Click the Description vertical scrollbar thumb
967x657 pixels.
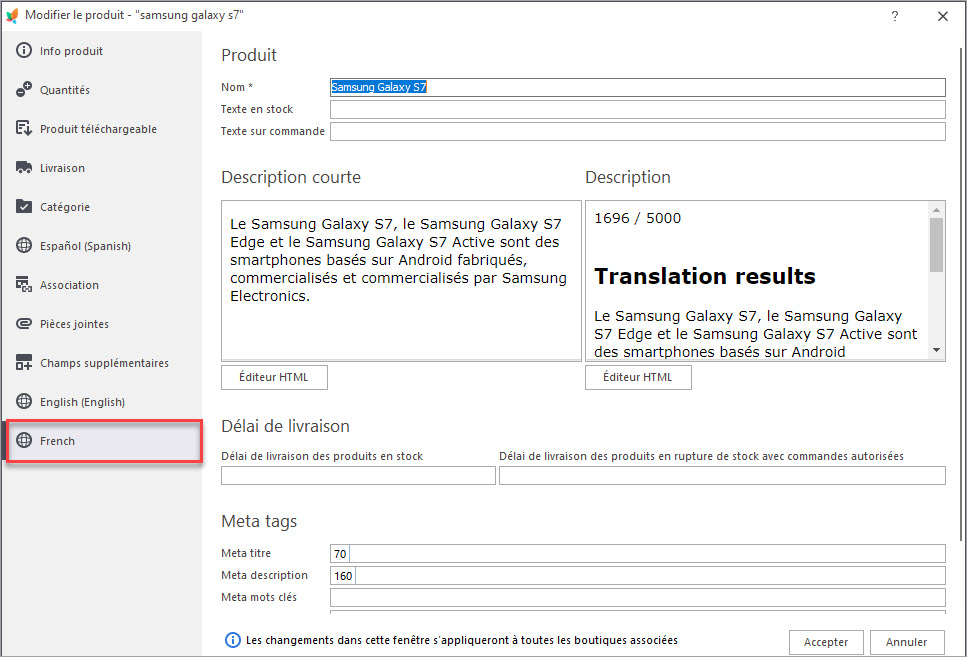click(936, 245)
